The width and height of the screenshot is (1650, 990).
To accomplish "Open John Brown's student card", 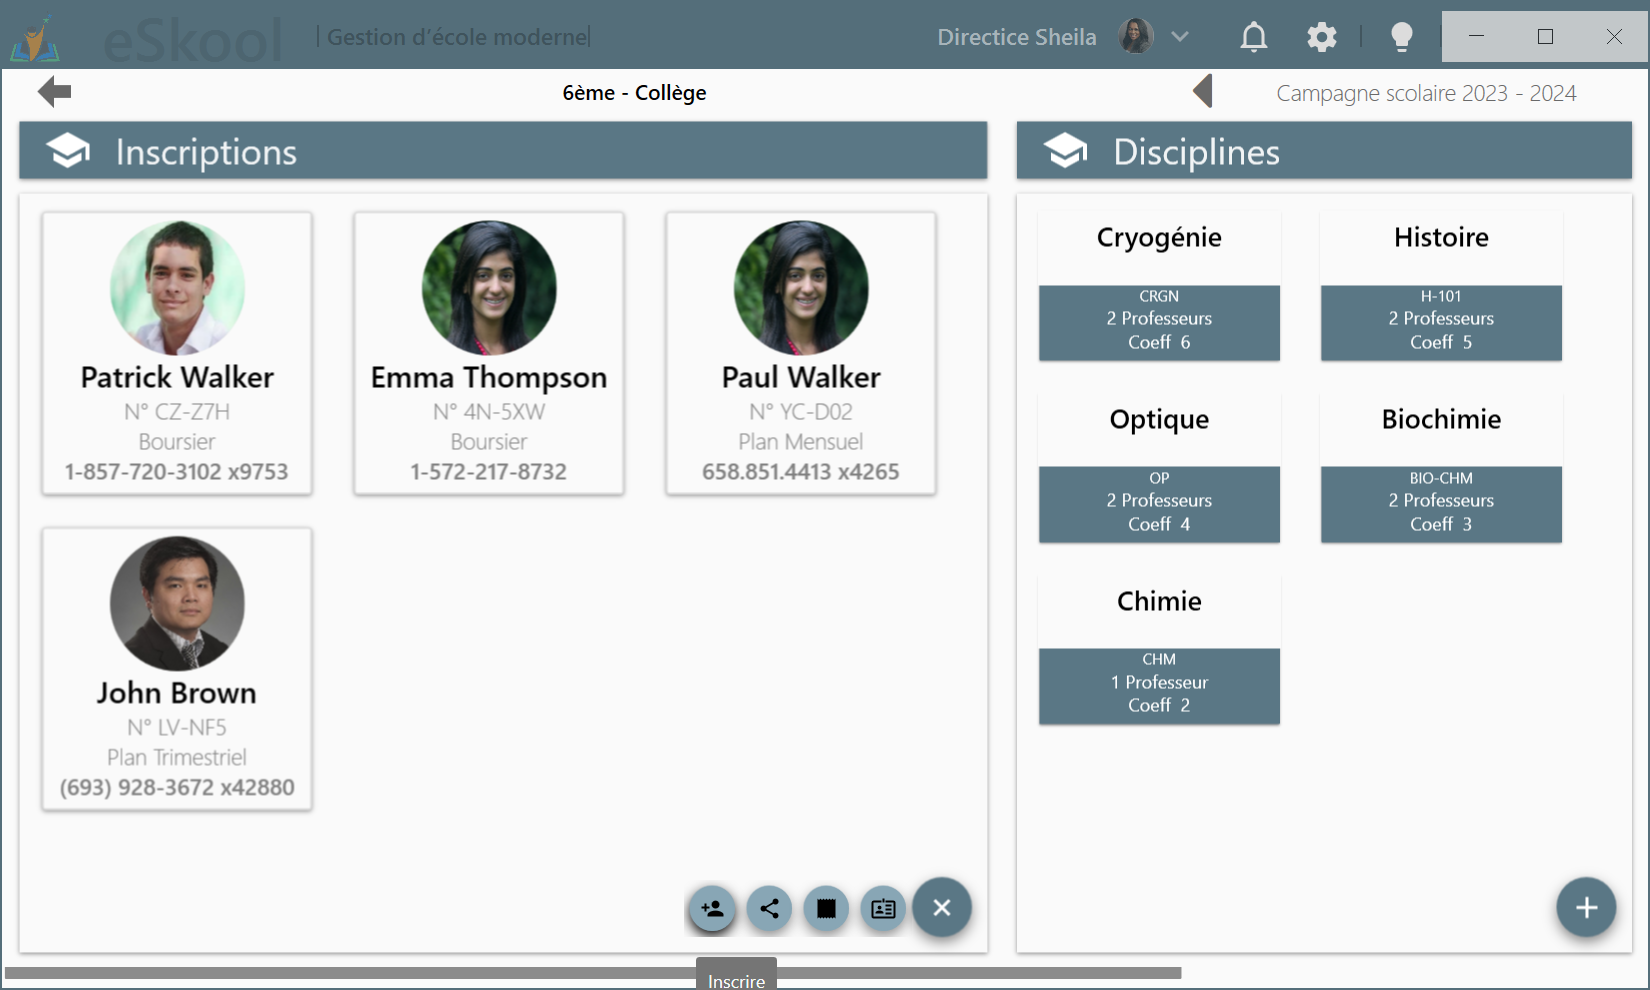I will (177, 668).
